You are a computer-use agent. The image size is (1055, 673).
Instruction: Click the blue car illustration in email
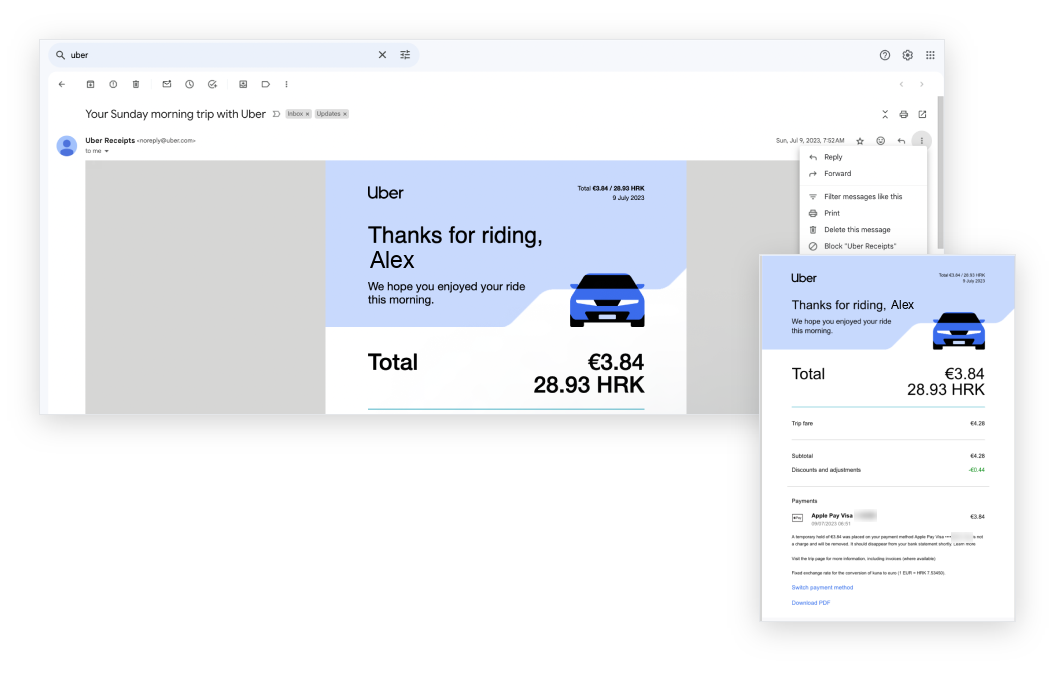tap(607, 300)
